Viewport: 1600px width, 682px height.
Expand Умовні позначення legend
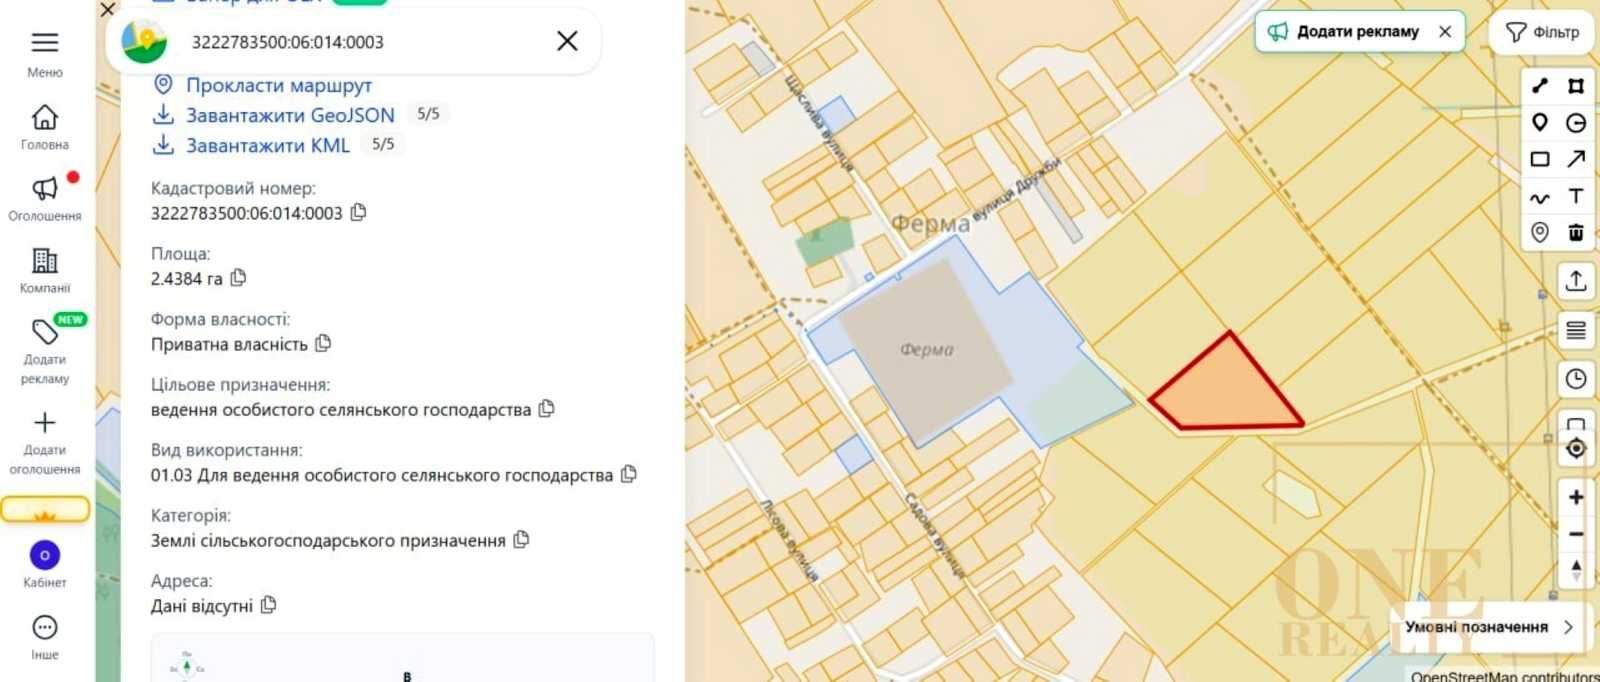(x=1490, y=627)
